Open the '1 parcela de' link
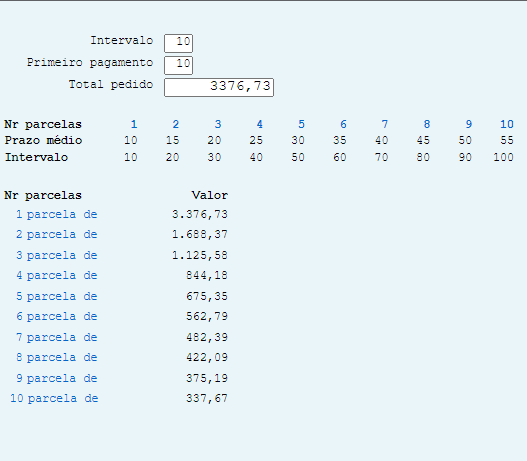Screen dimensions: 527x461 57,214
